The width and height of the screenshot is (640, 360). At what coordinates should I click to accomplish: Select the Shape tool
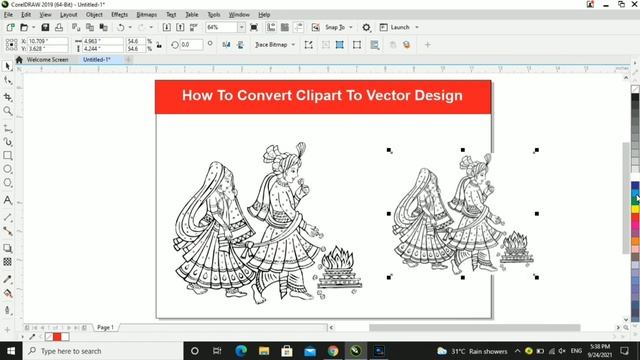(x=7, y=81)
